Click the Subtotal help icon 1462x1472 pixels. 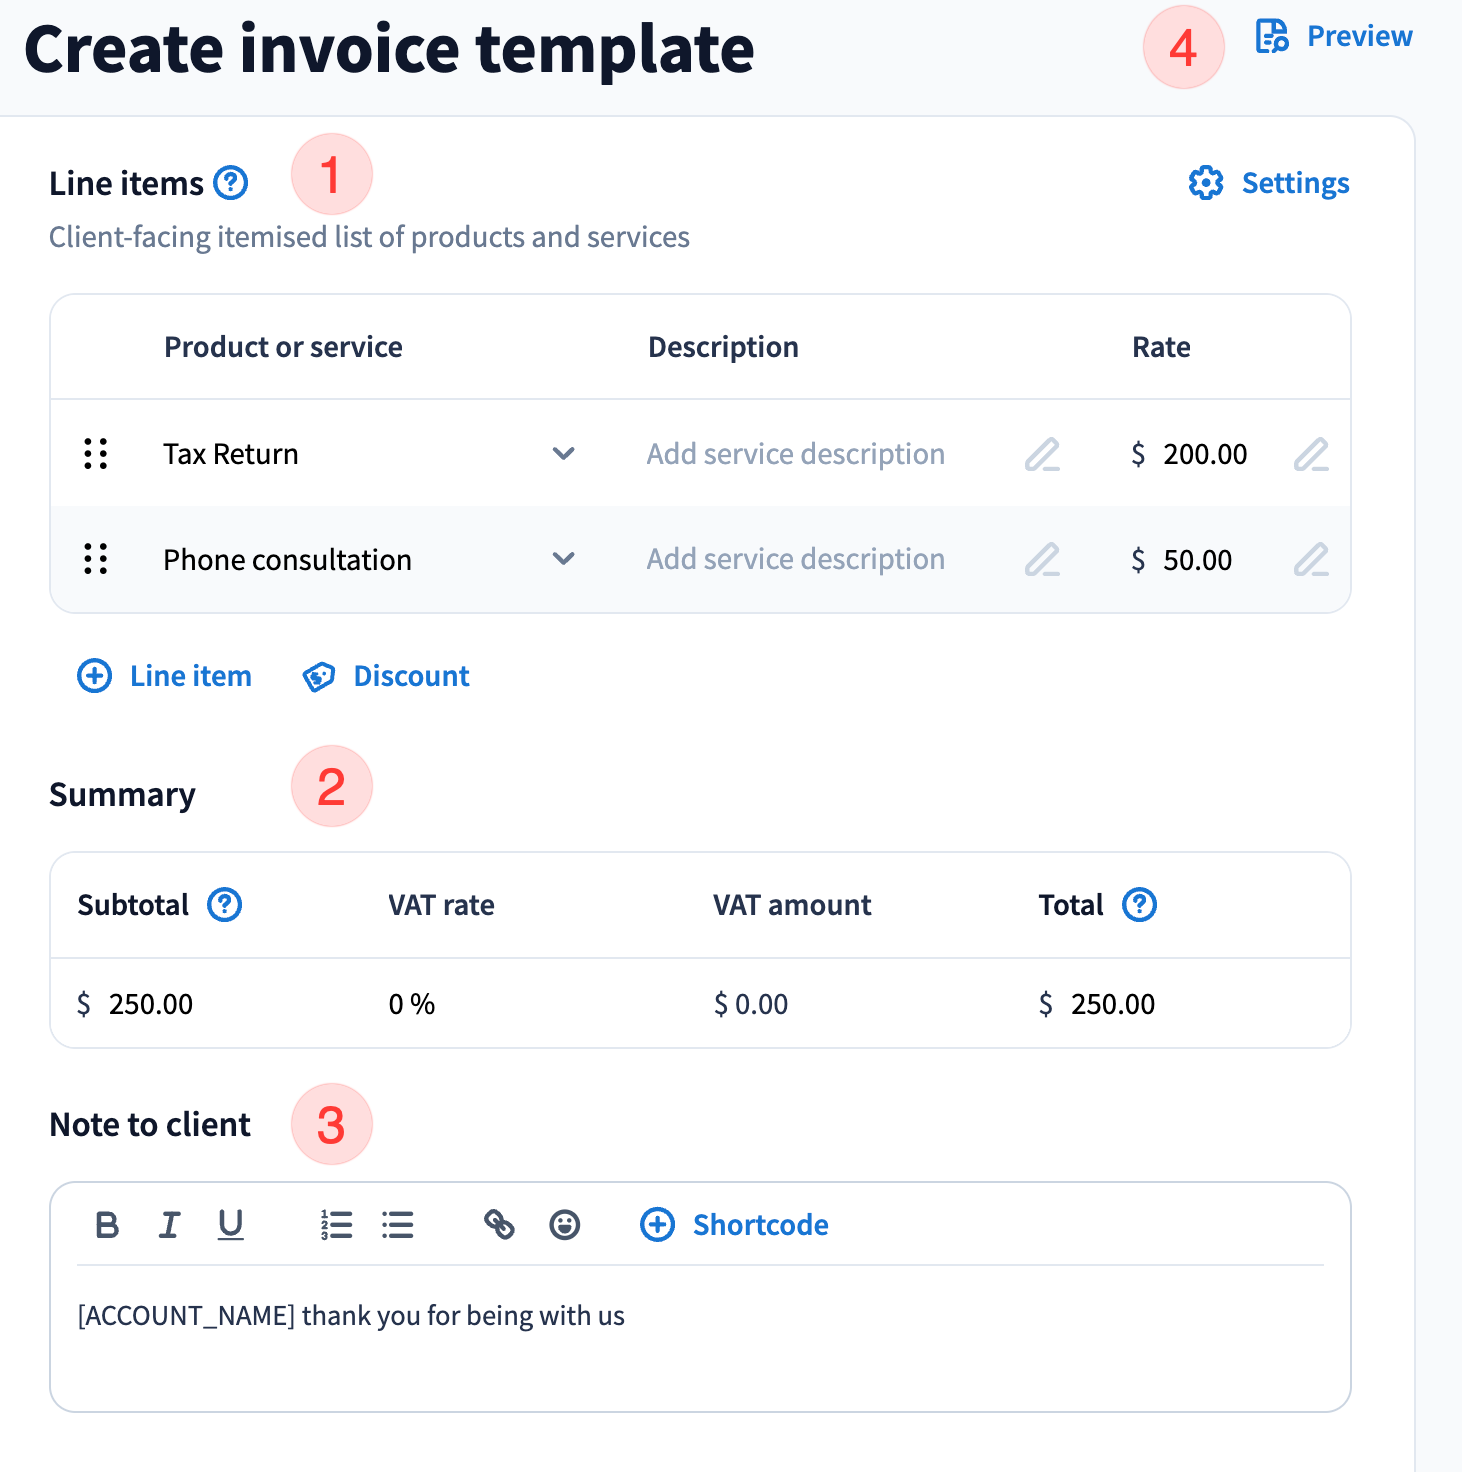click(225, 905)
